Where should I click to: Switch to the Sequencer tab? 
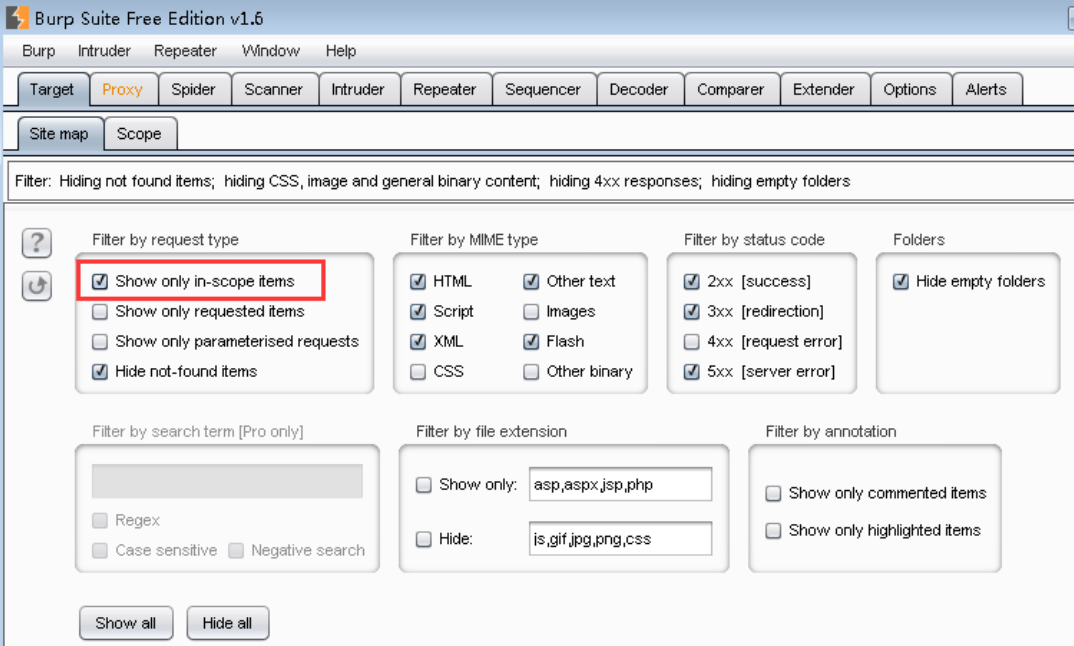point(543,90)
